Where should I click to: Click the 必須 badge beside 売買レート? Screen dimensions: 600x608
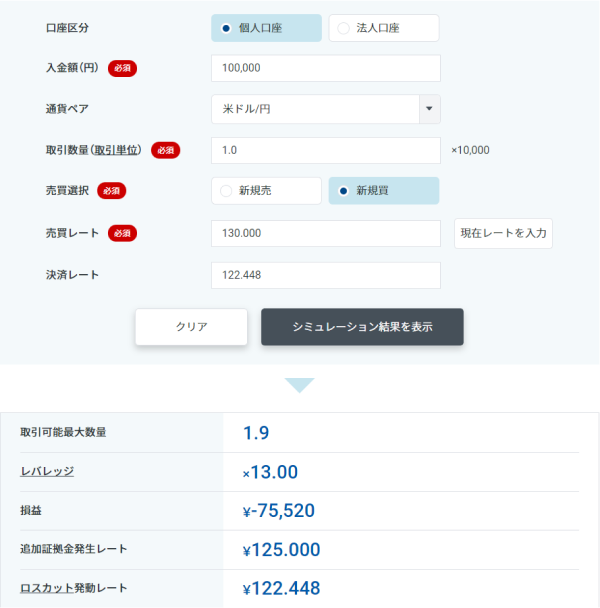pyautogui.click(x=122, y=233)
